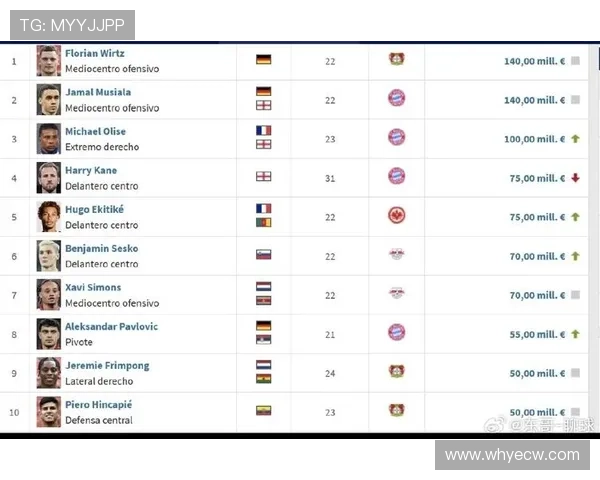Click Piero Hincapié's player photo
This screenshot has width=600, height=480.
[x=49, y=411]
